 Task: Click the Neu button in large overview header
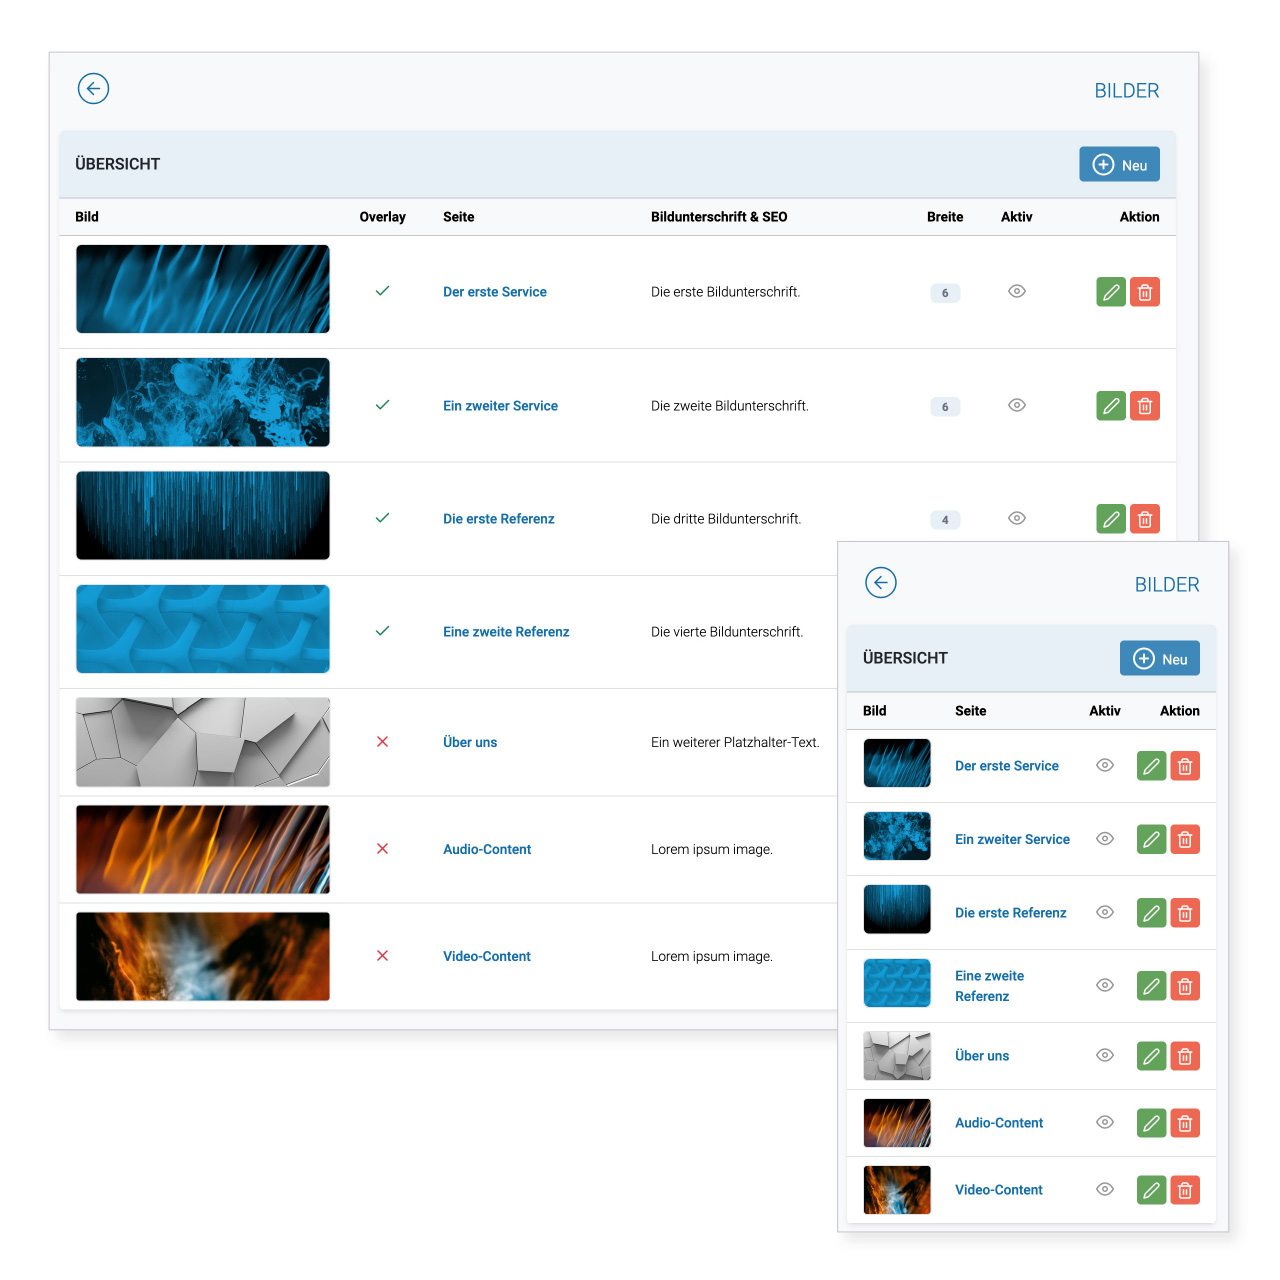[1119, 165]
